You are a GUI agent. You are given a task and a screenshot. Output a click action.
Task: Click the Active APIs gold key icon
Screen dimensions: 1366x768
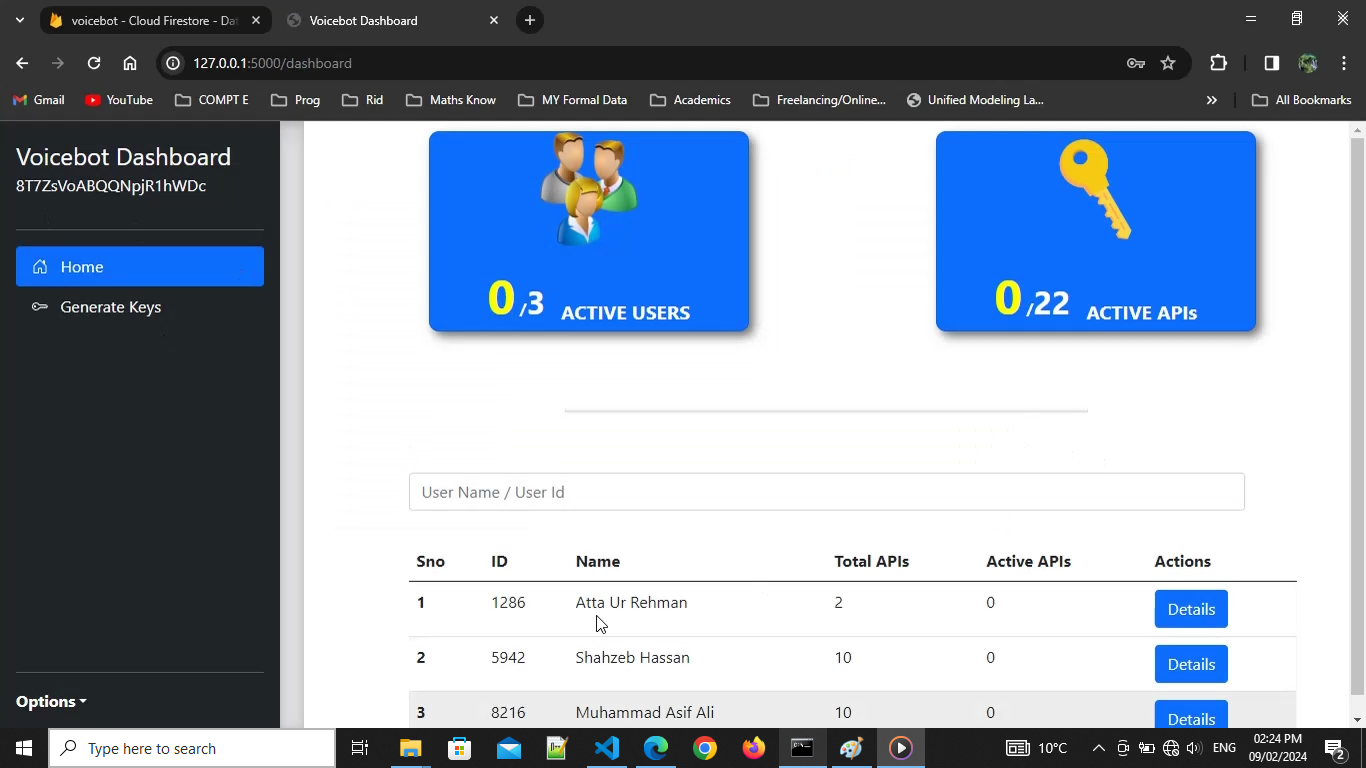(x=1095, y=190)
